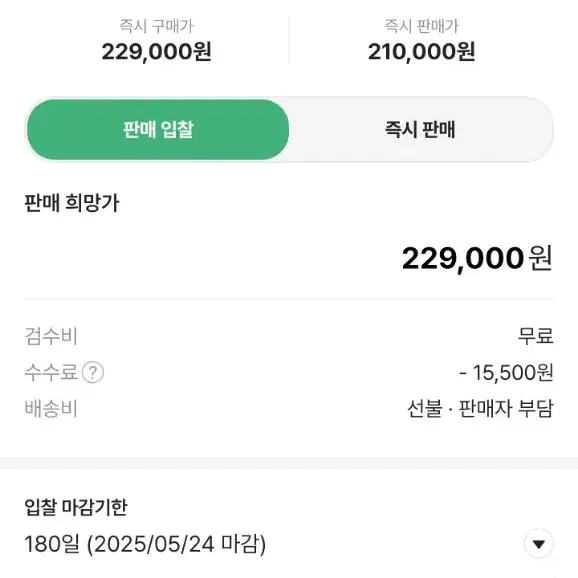The image size is (578, 578).
Task: Tap the 검수비 label
Action: [x=51, y=336]
